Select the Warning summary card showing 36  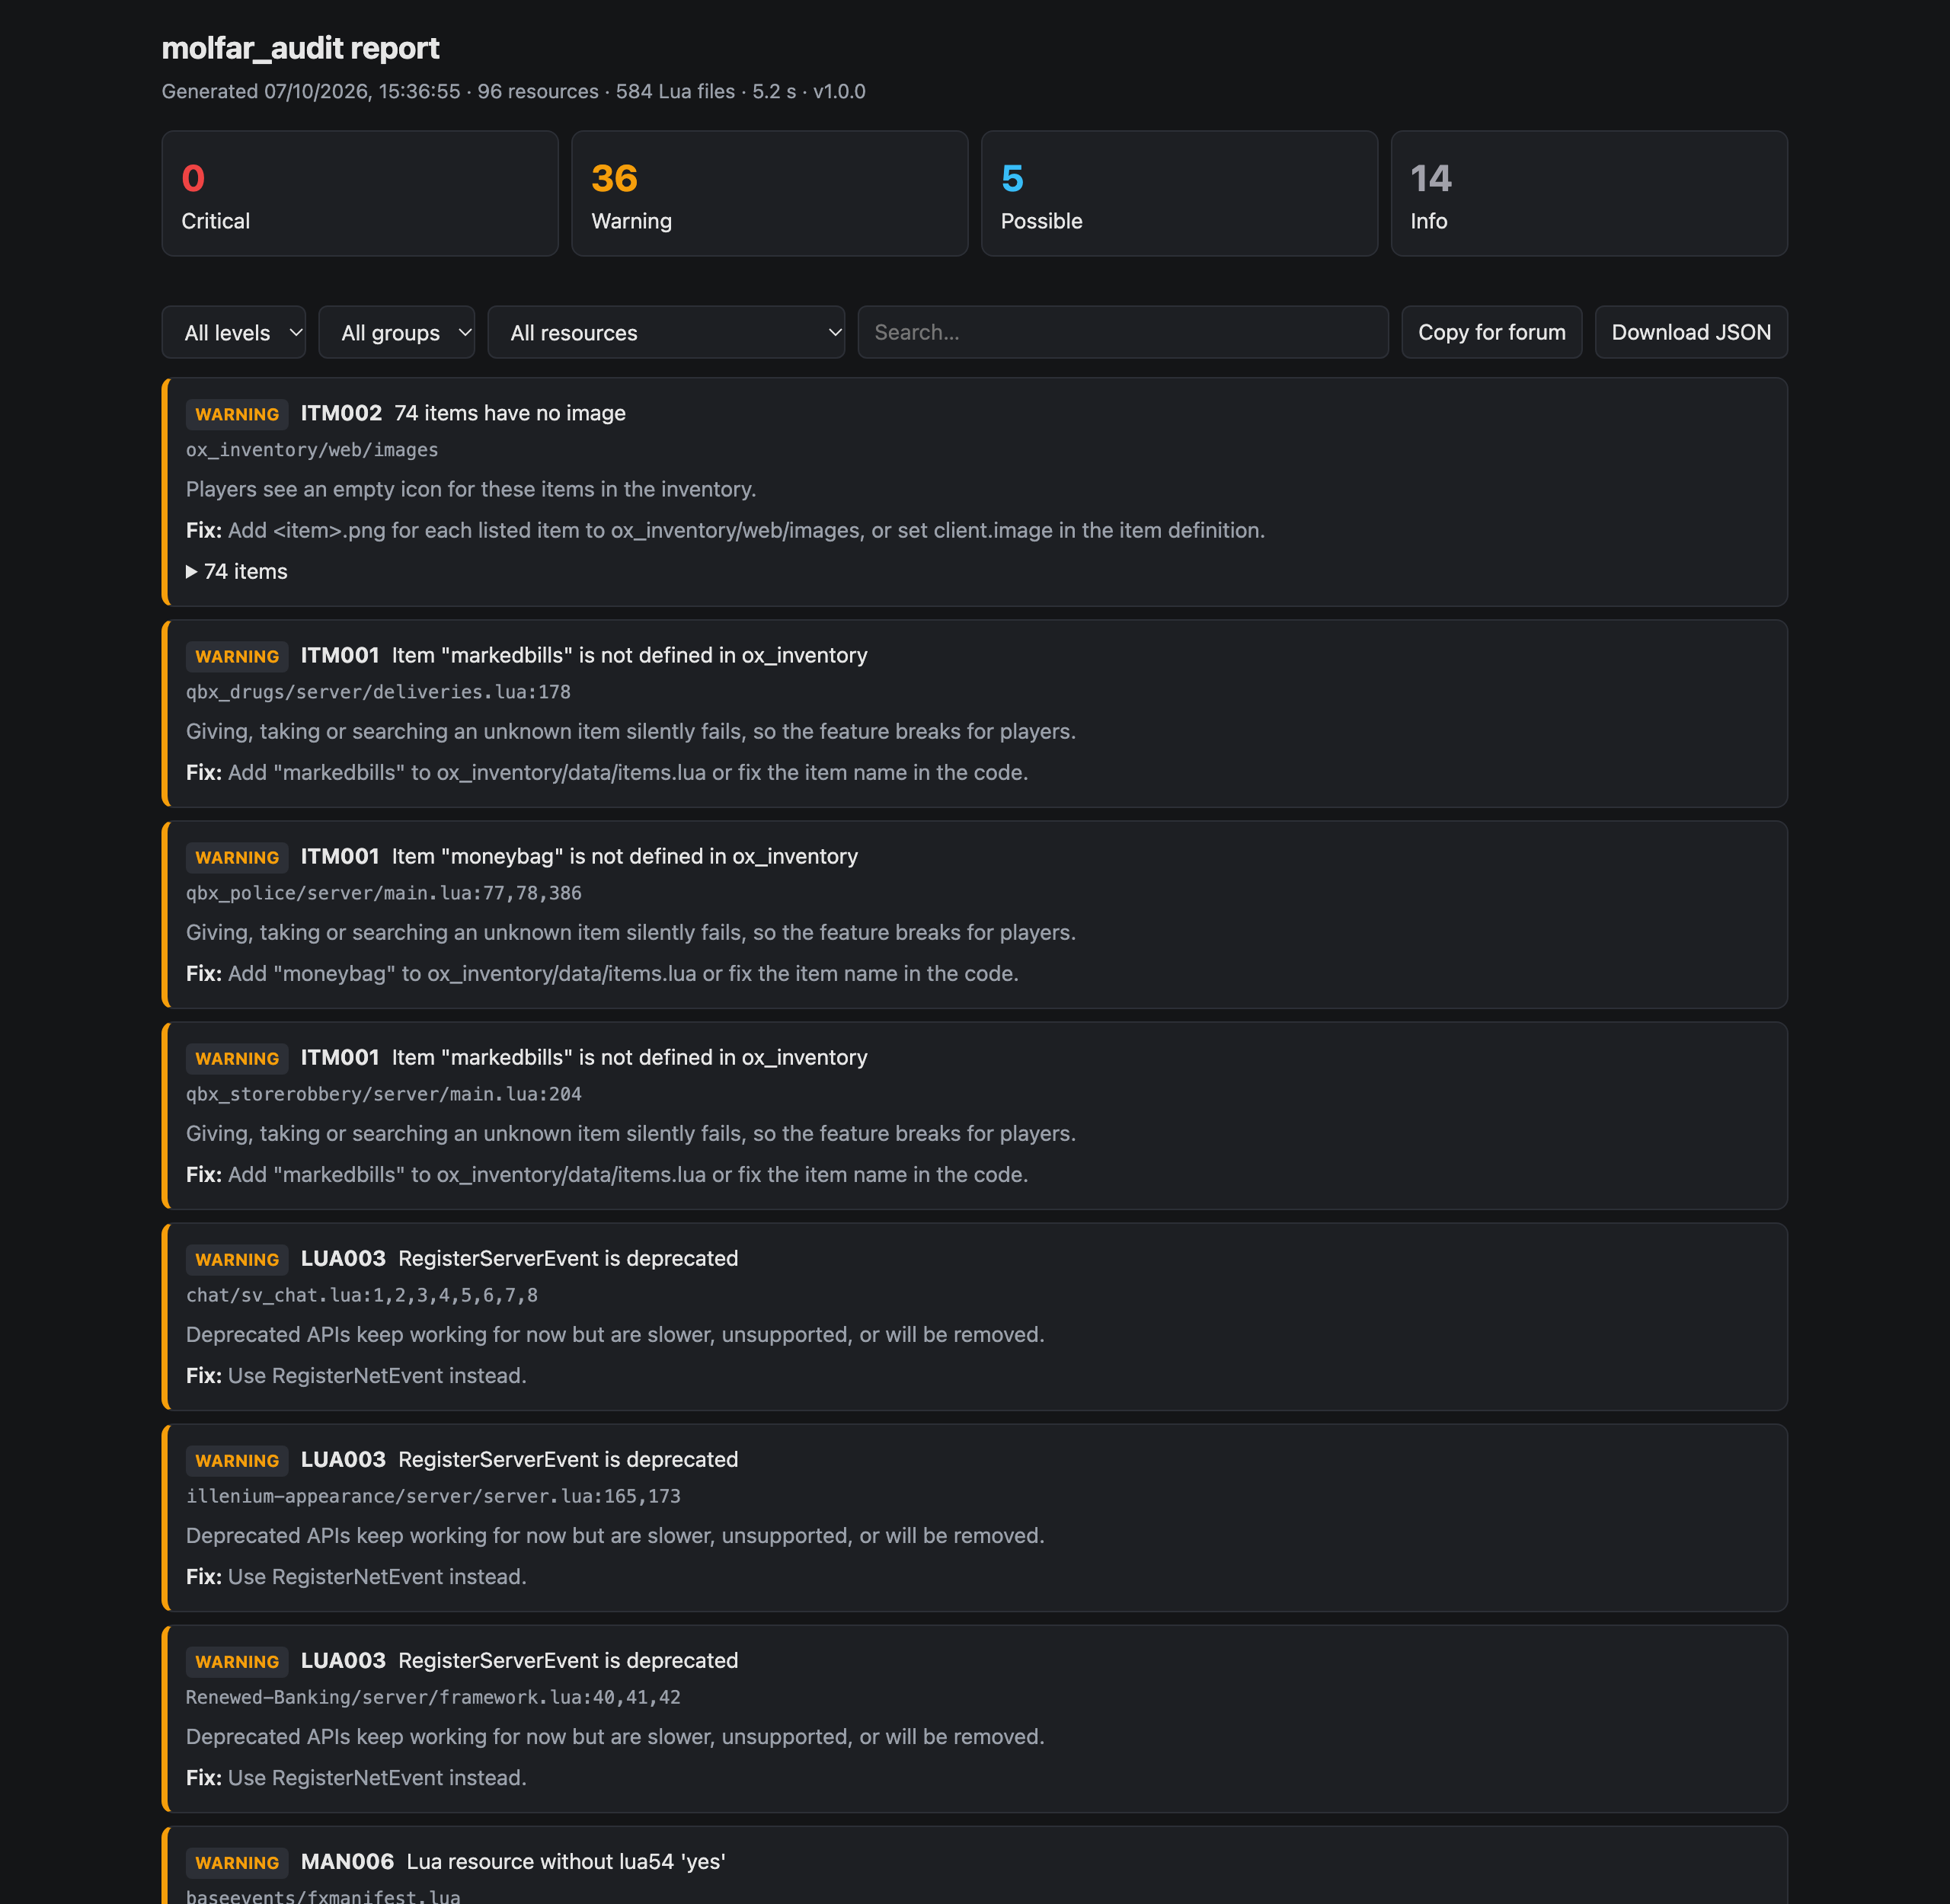click(x=770, y=193)
